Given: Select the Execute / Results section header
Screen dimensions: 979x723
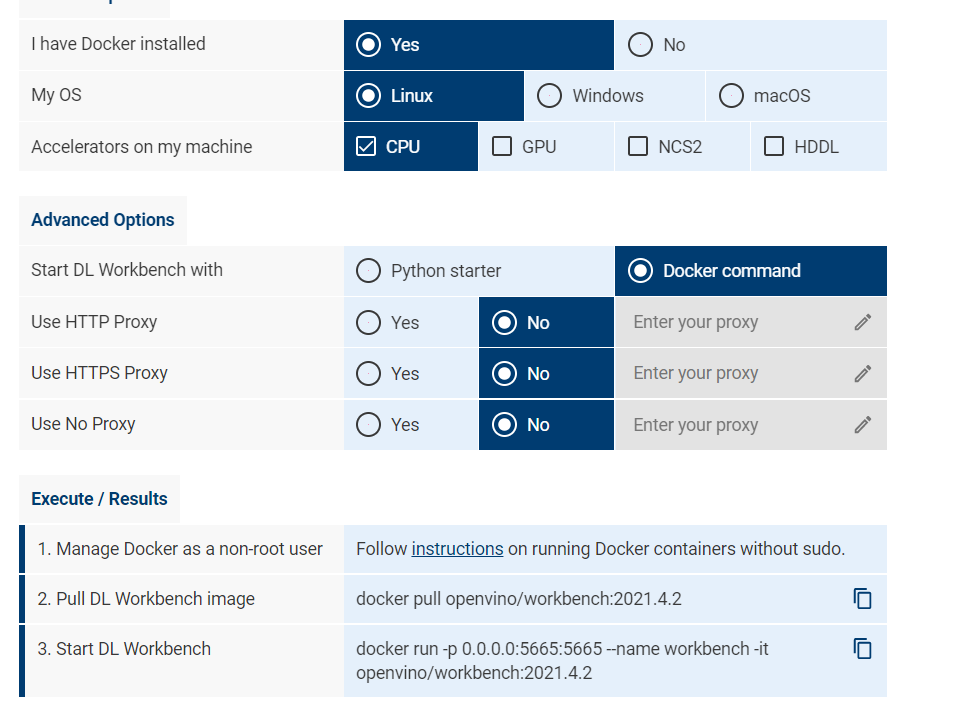Looking at the screenshot, I should 99,499.
